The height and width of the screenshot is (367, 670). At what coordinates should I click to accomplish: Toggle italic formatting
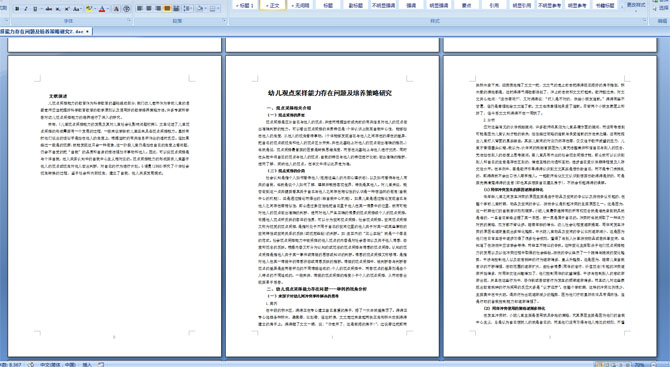26,9
